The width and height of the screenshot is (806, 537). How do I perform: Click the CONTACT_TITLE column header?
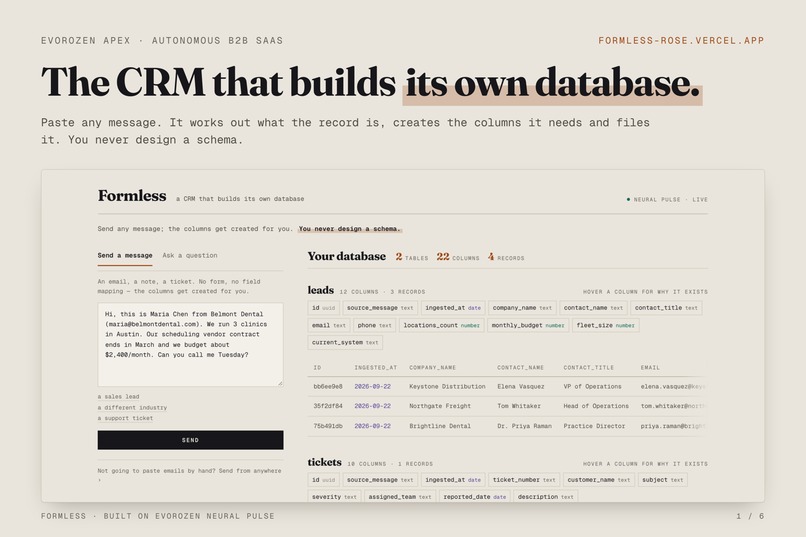tap(589, 368)
